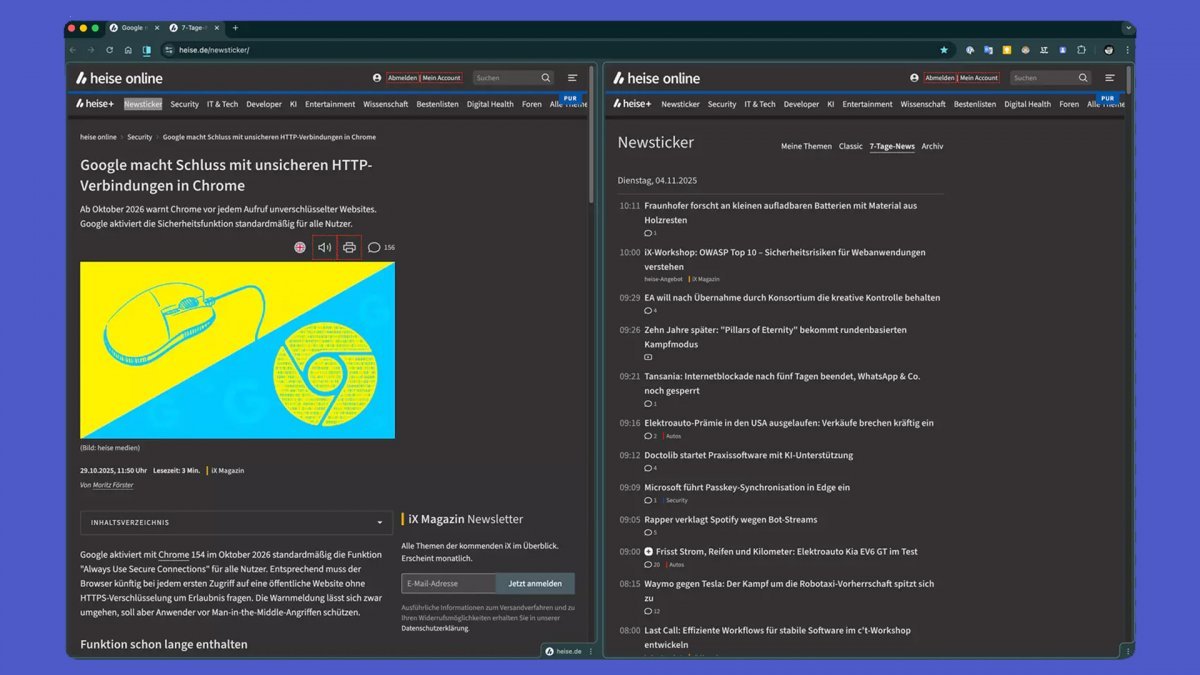Click the English language globe icon in the article

pos(299,247)
